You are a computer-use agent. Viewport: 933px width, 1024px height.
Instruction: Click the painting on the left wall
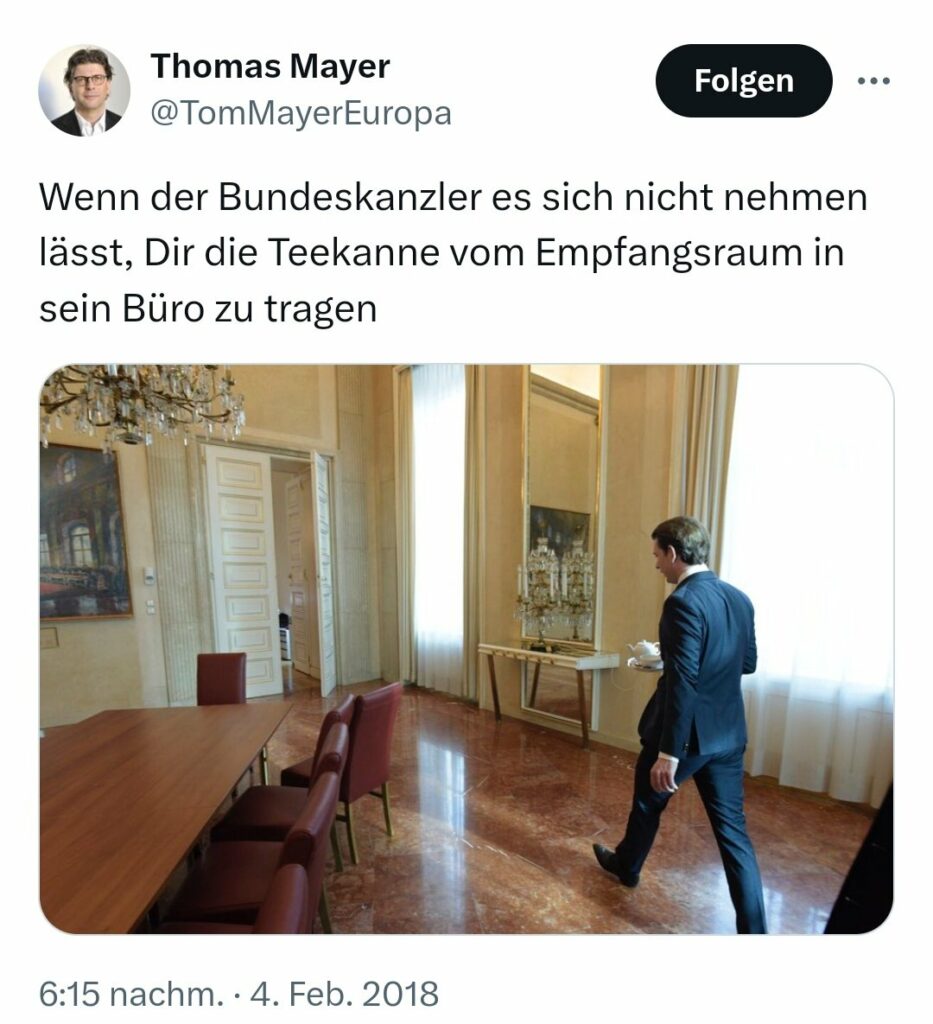tap(84, 532)
